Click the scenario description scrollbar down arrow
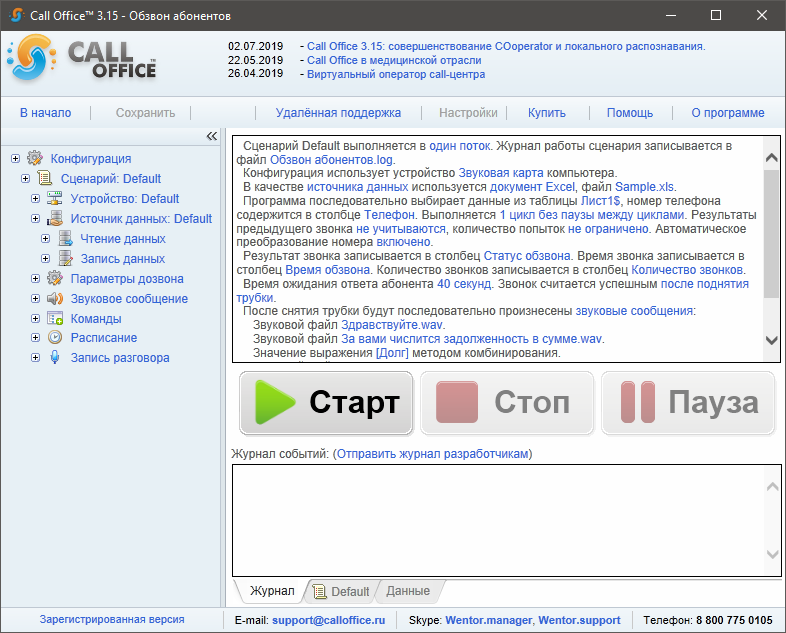Image resolution: width=786 pixels, height=633 pixels. point(771,341)
